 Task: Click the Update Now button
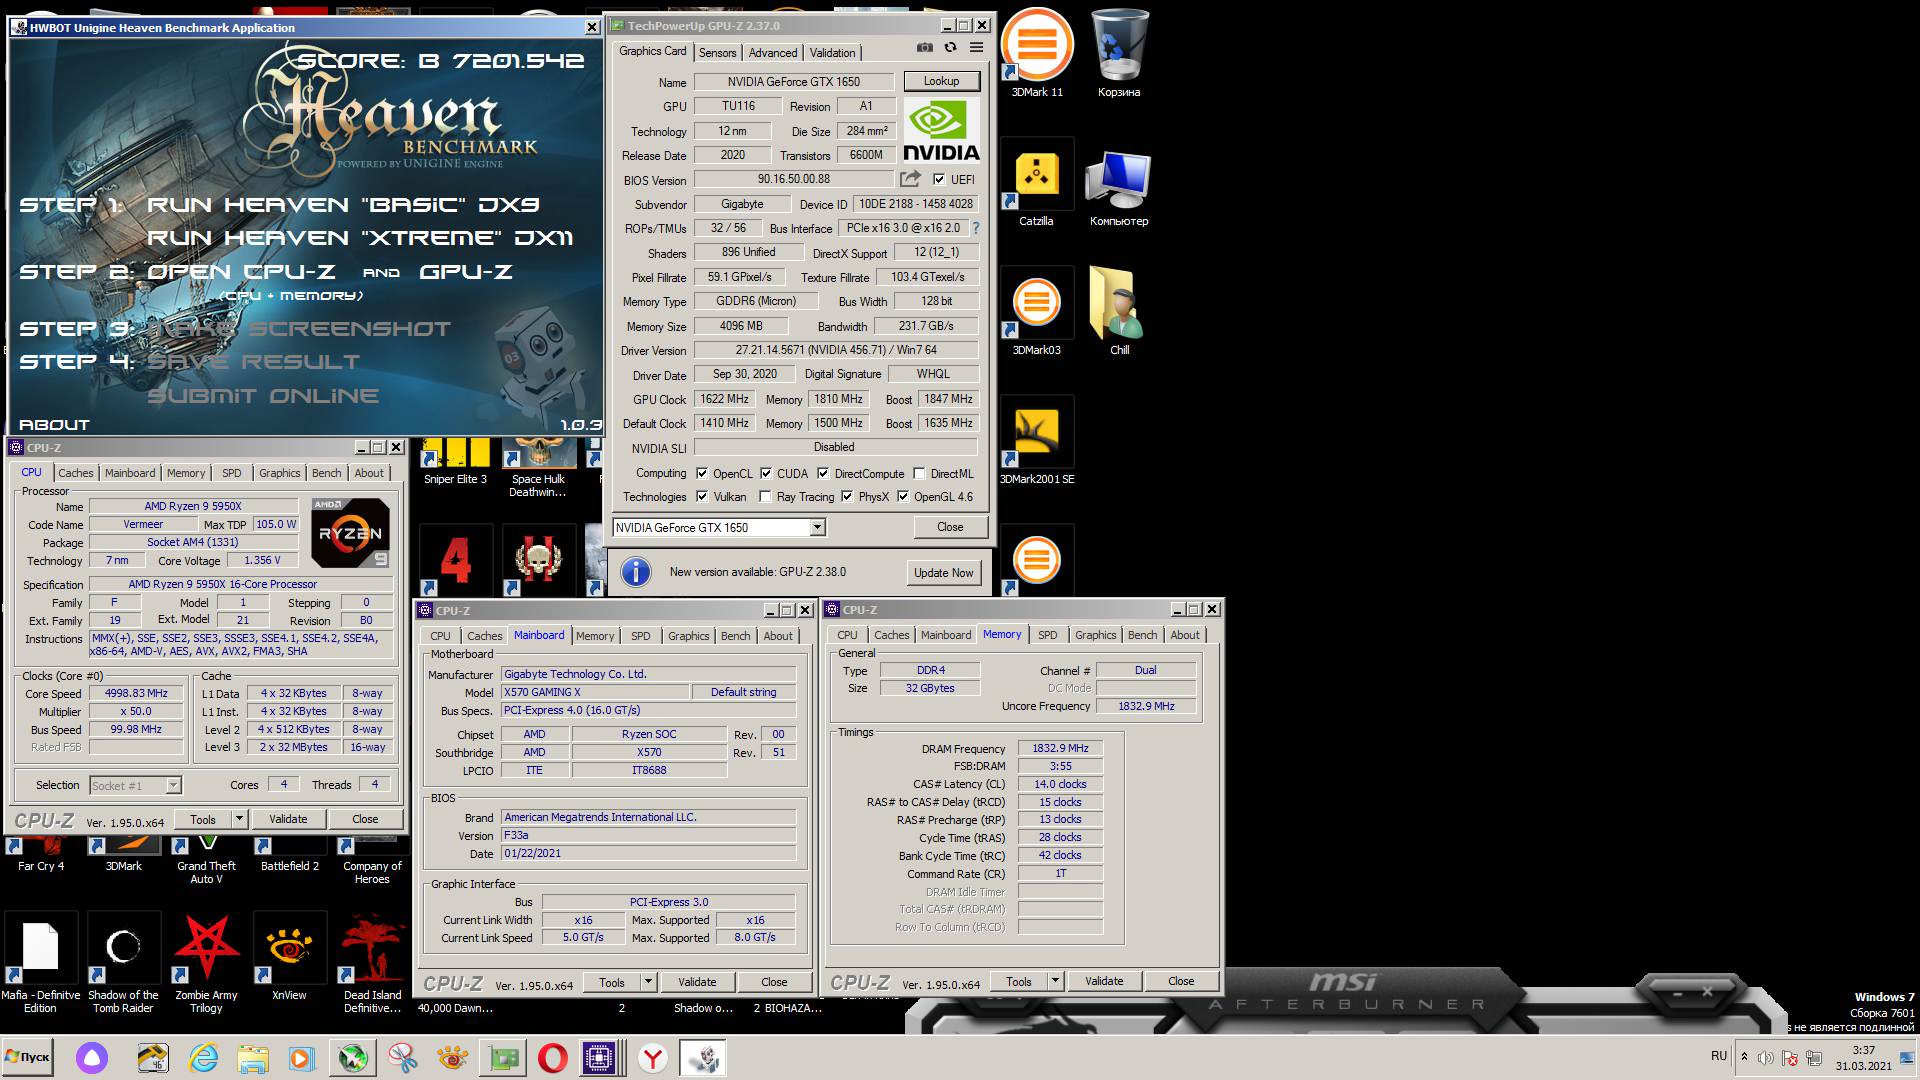point(943,573)
